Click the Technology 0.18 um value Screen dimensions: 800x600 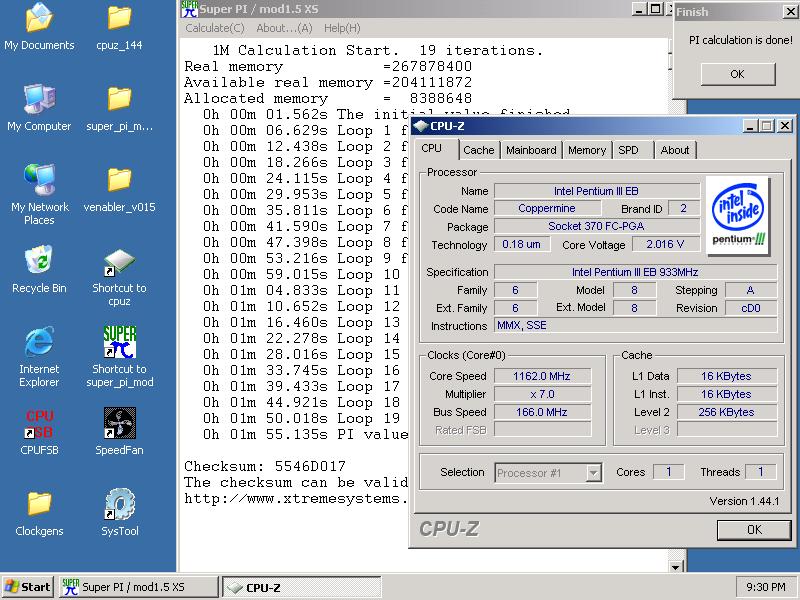(x=521, y=244)
